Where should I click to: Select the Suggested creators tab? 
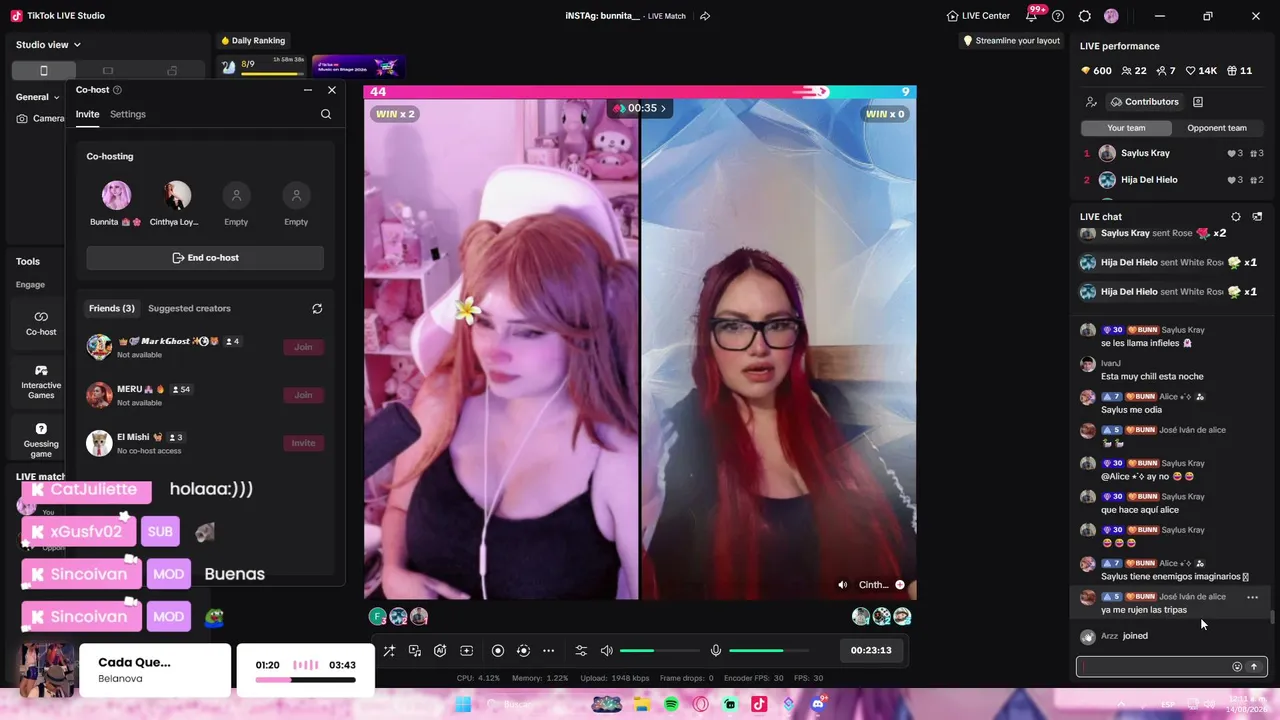click(x=189, y=308)
